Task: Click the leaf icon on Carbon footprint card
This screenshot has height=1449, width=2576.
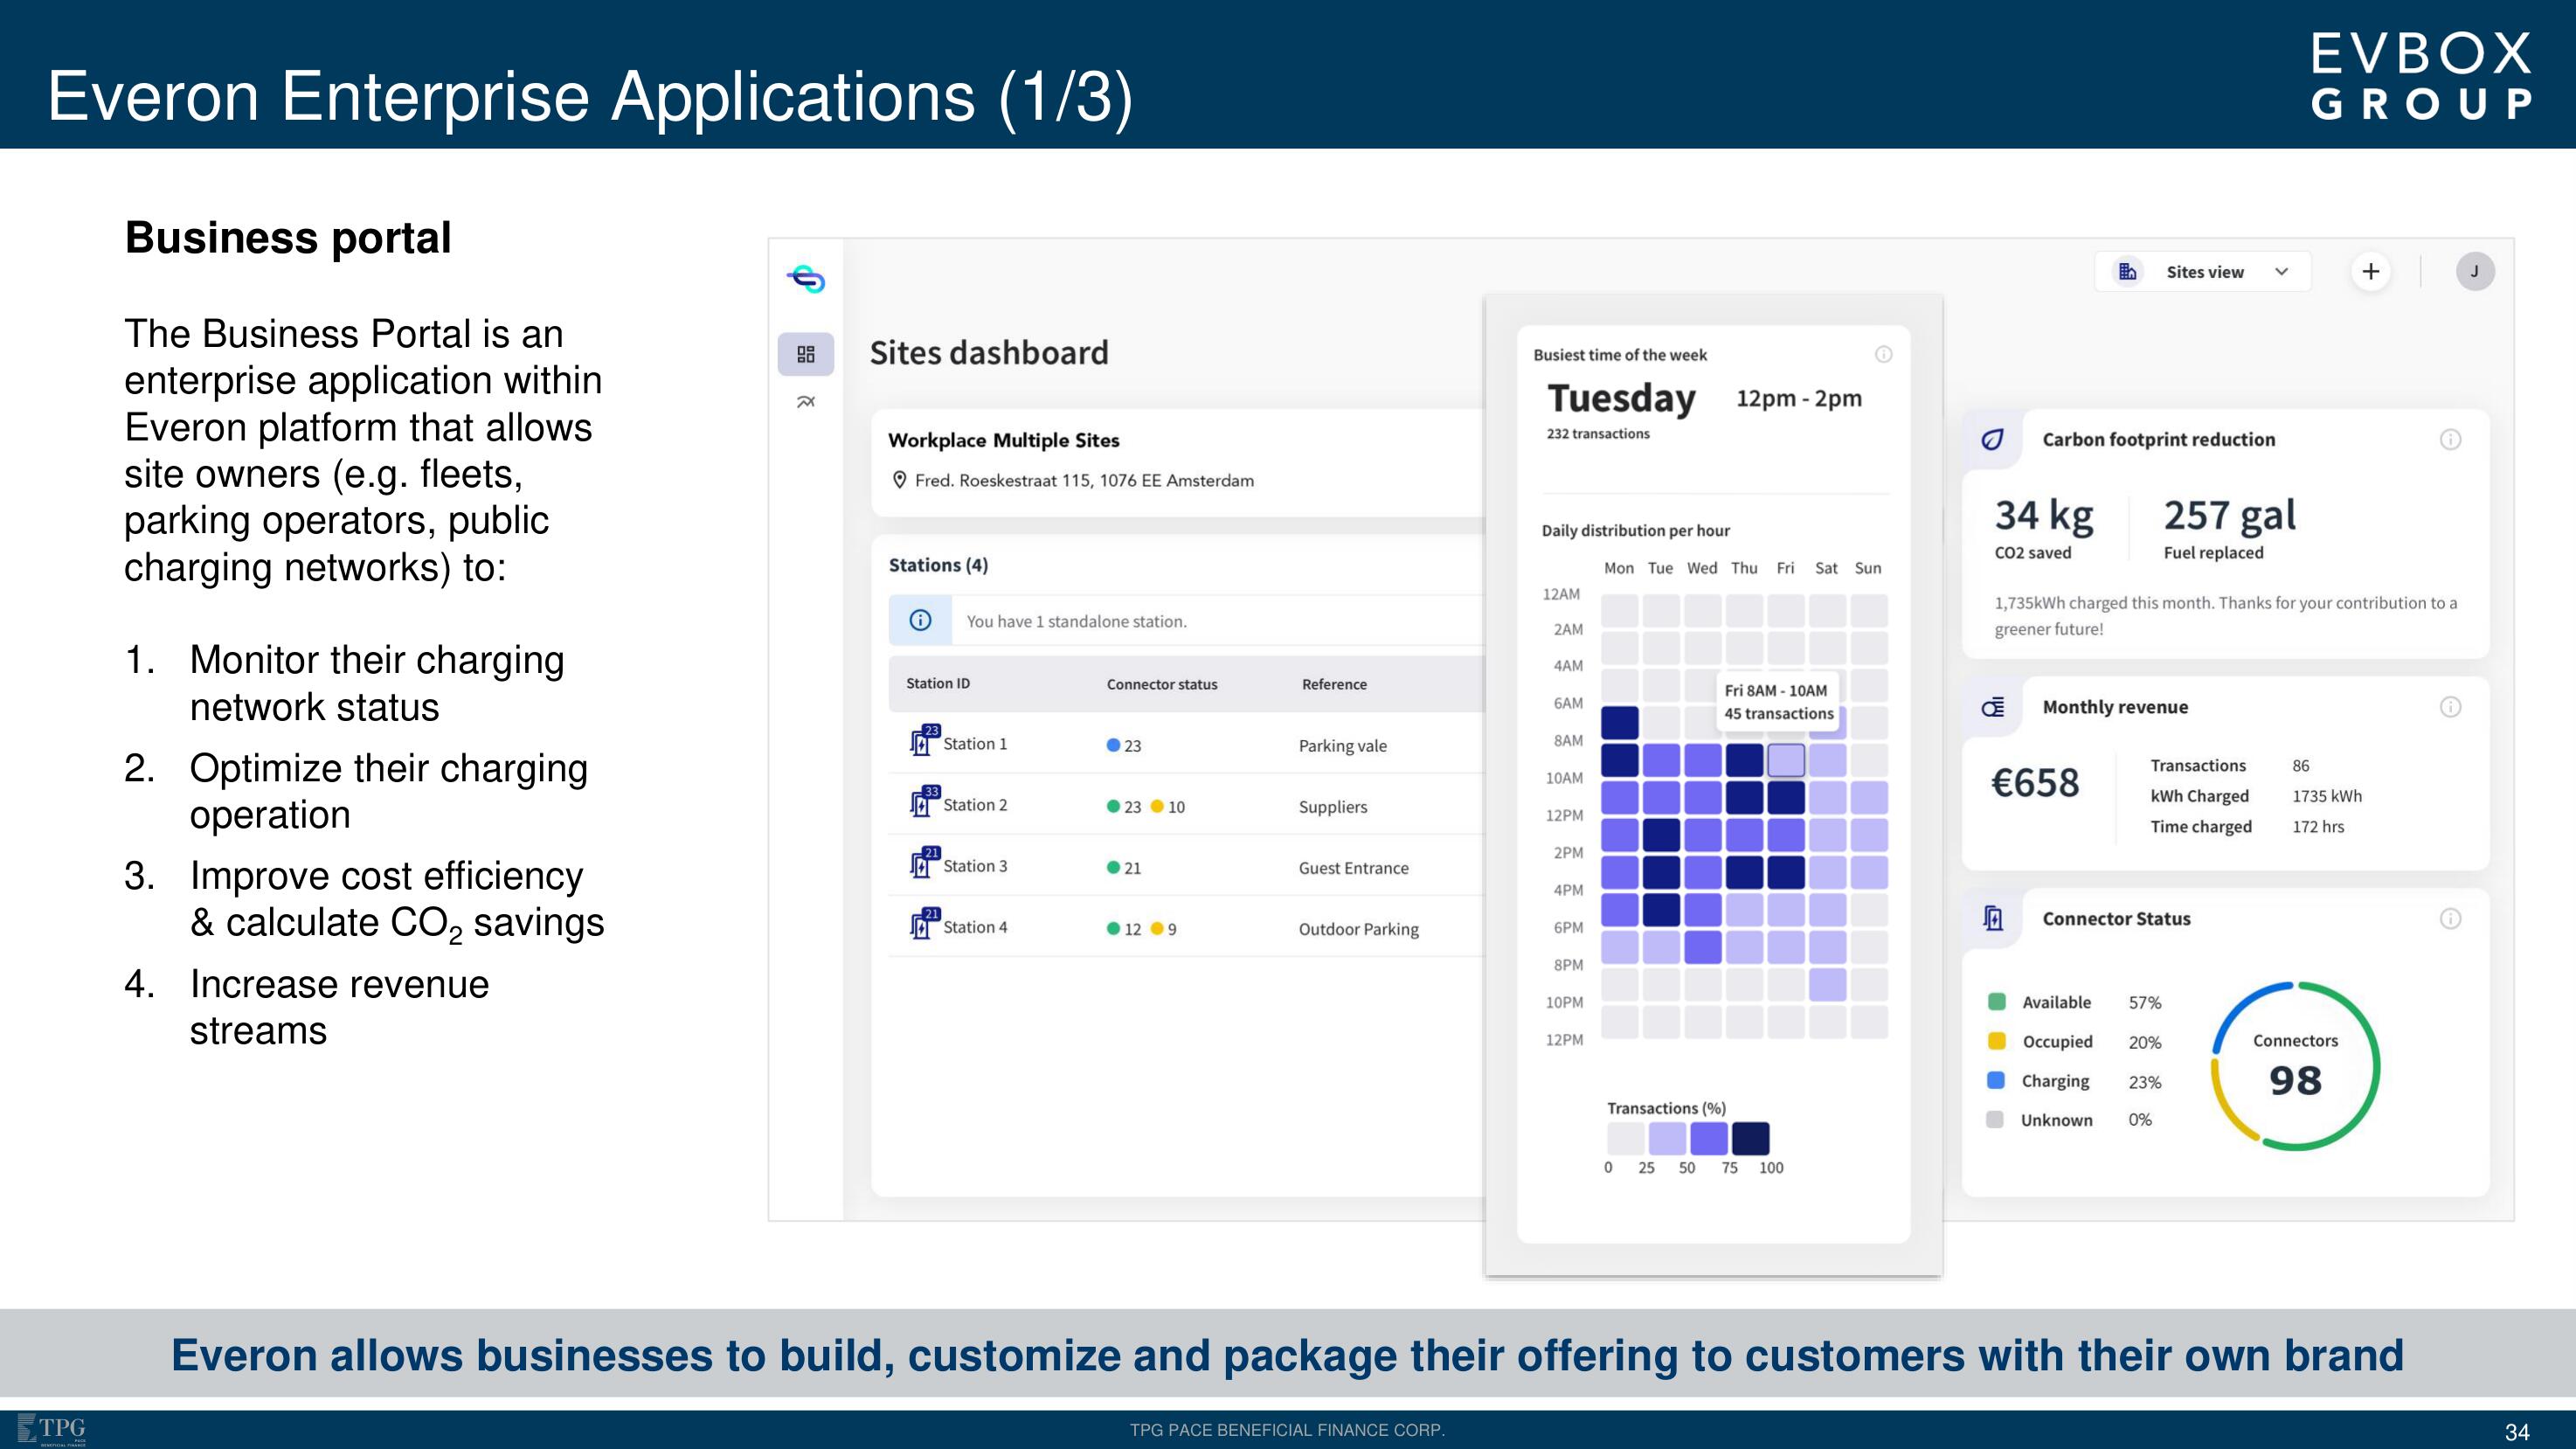Action: [1992, 439]
